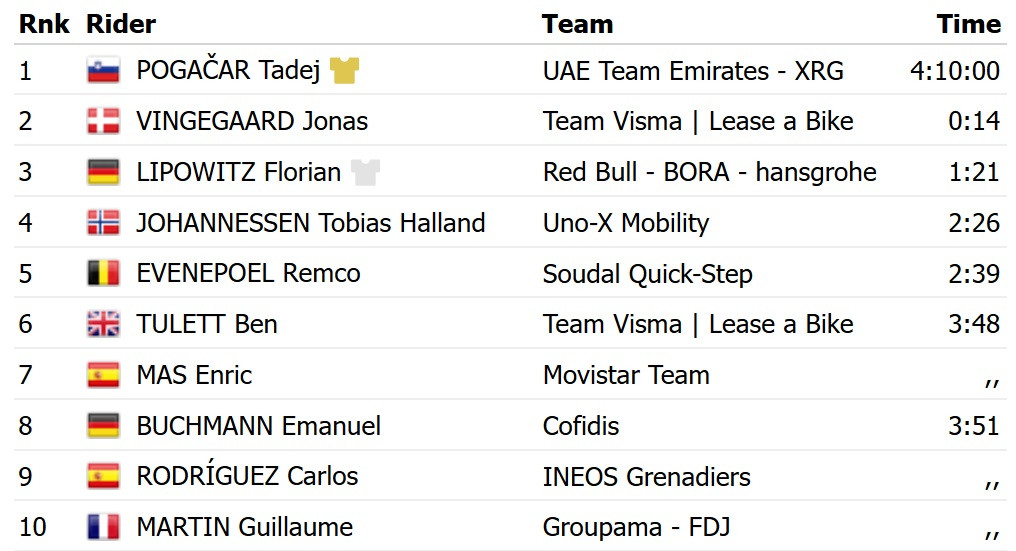Open Red Bull - BORA - hansgrohe team page
This screenshot has height=551, width=1016.
[x=710, y=172]
